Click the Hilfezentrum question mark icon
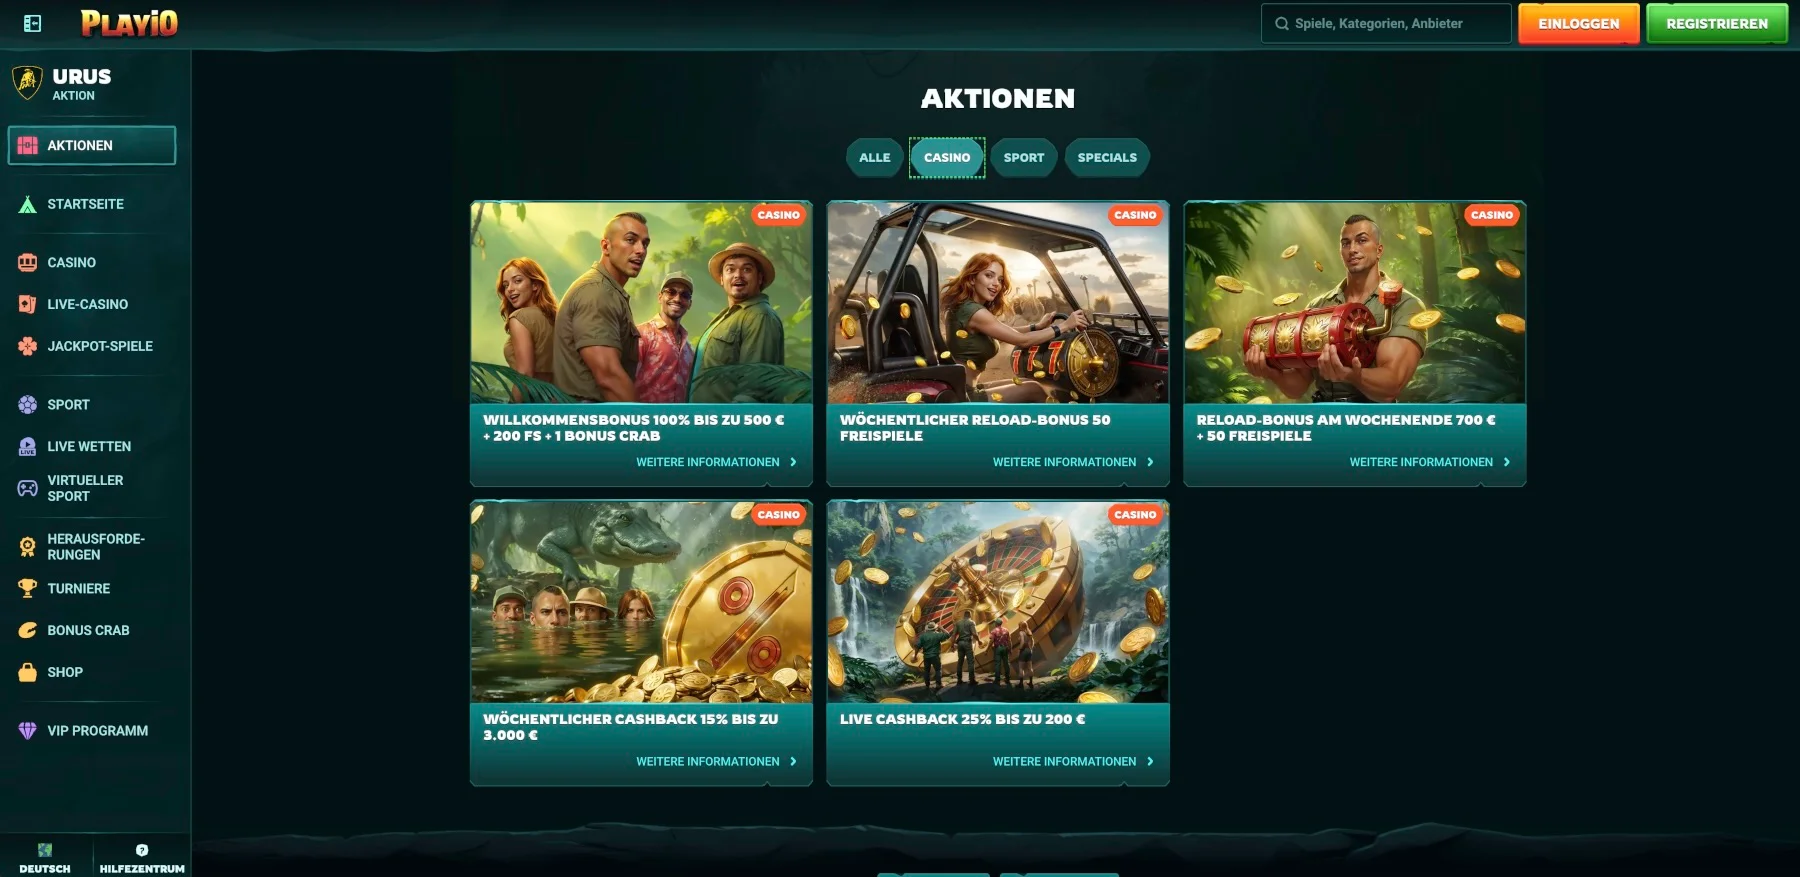1800x877 pixels. (142, 850)
